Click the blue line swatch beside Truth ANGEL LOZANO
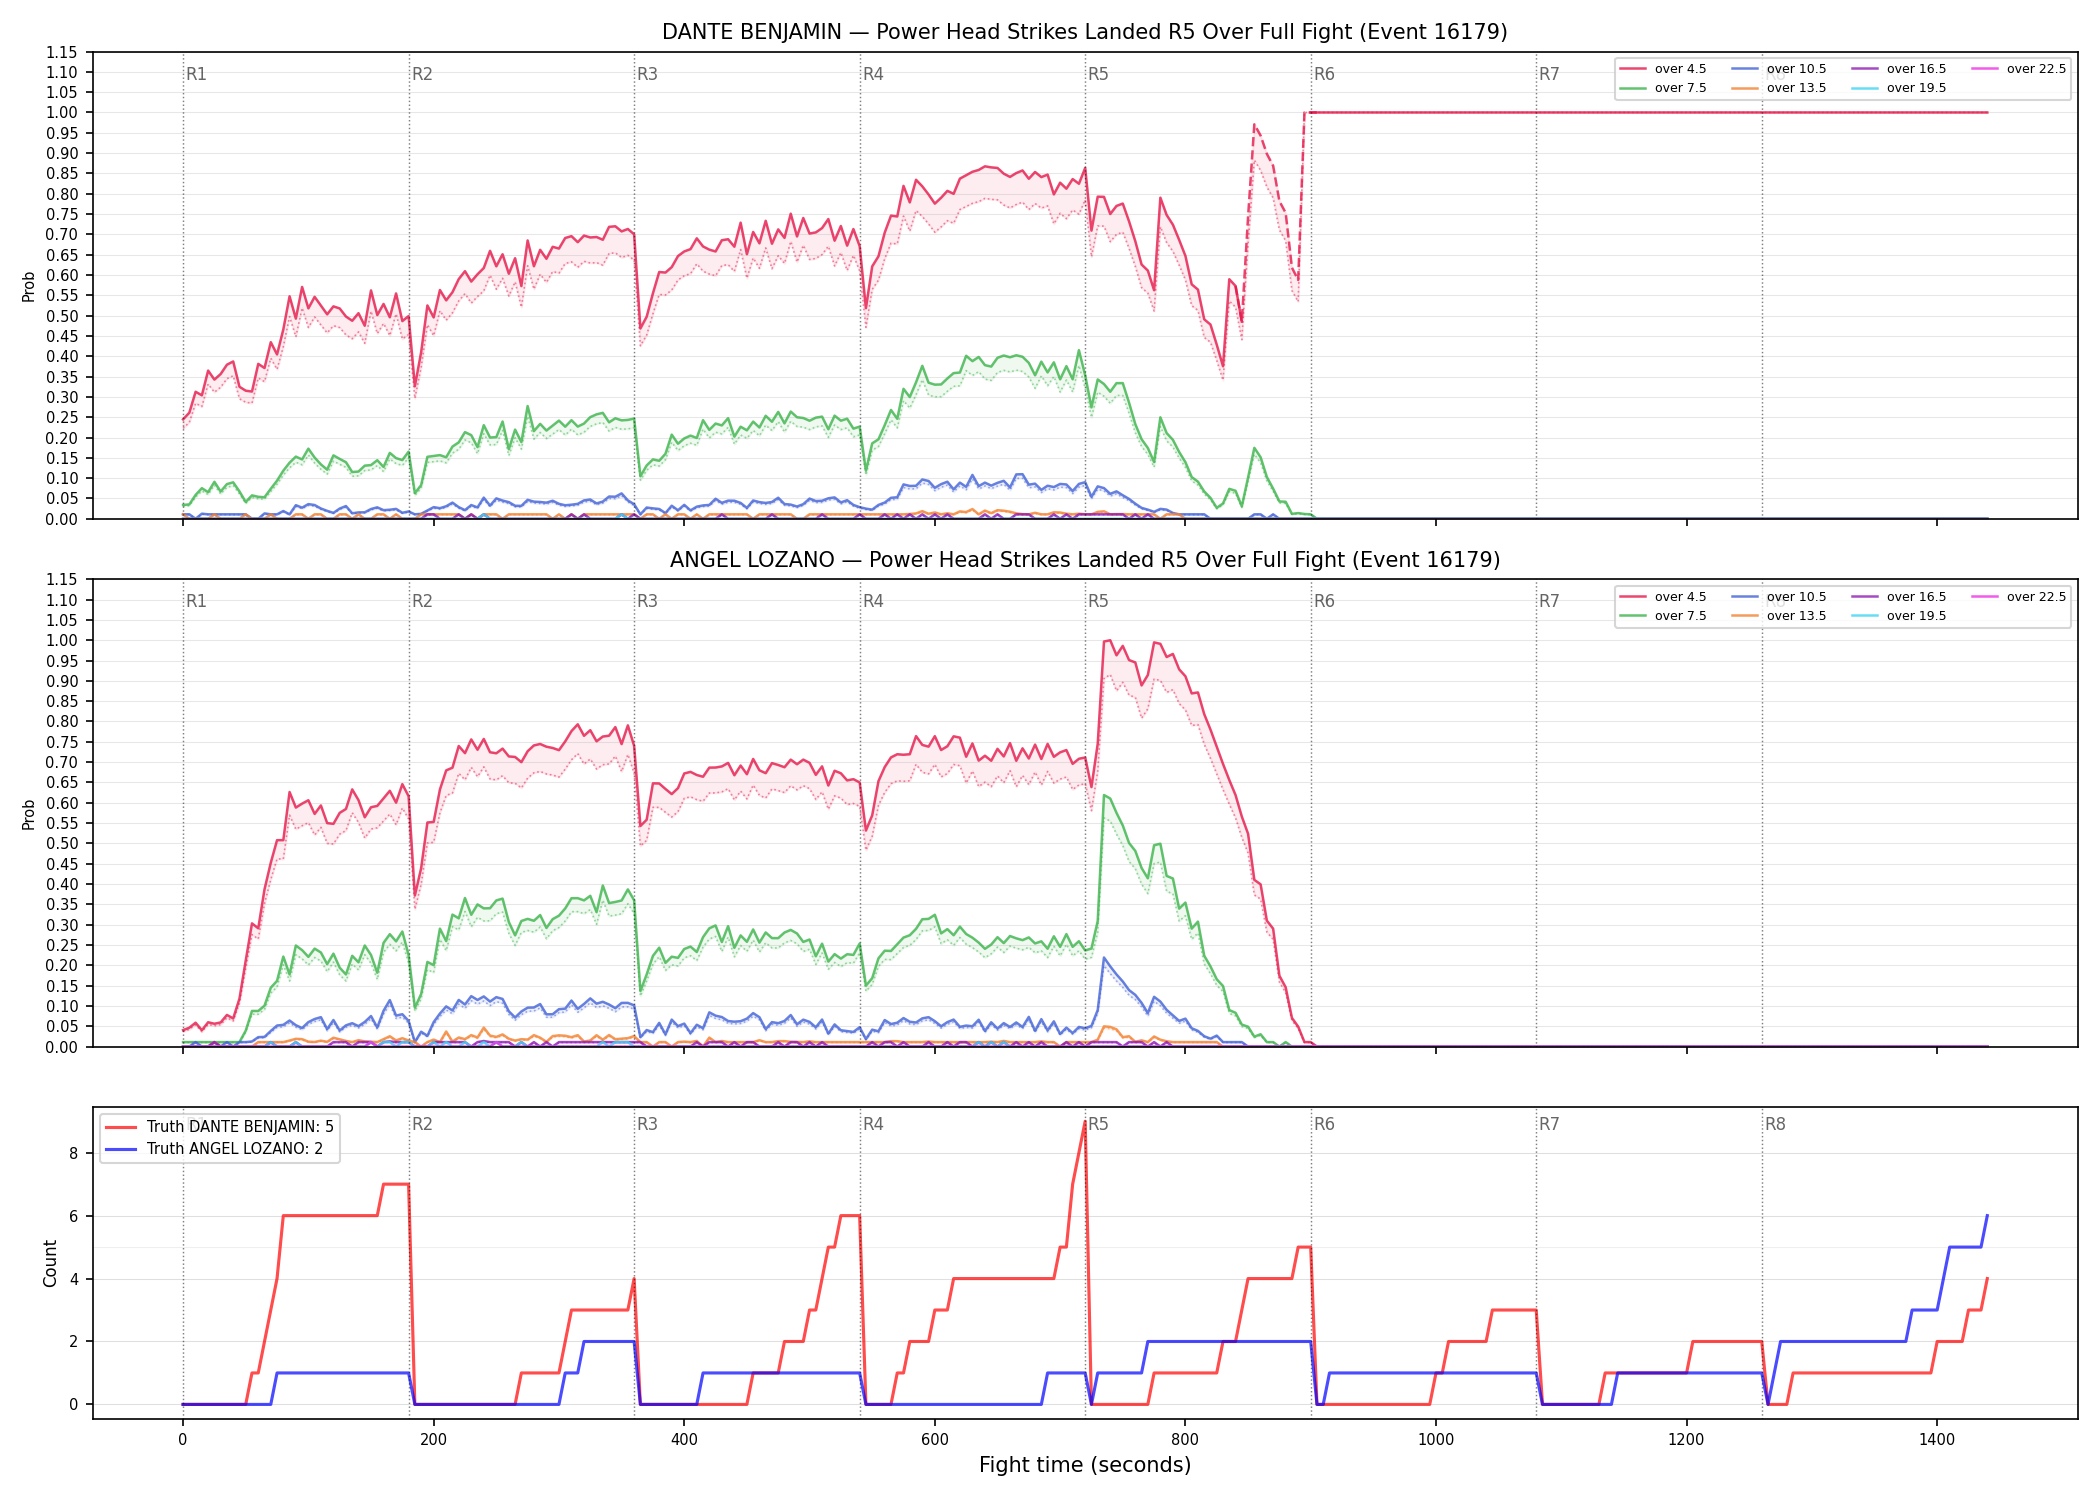This screenshot has height=1500, width=2100. click(x=121, y=1149)
